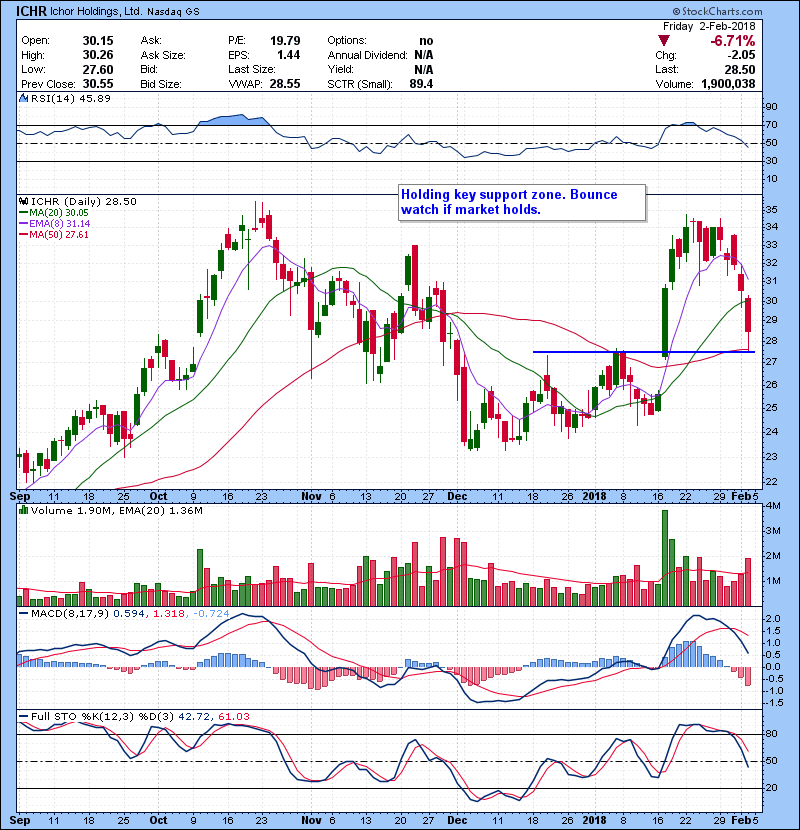This screenshot has height=830, width=800.
Task: Select the ICHR ticker symbol in header
Action: point(31,11)
